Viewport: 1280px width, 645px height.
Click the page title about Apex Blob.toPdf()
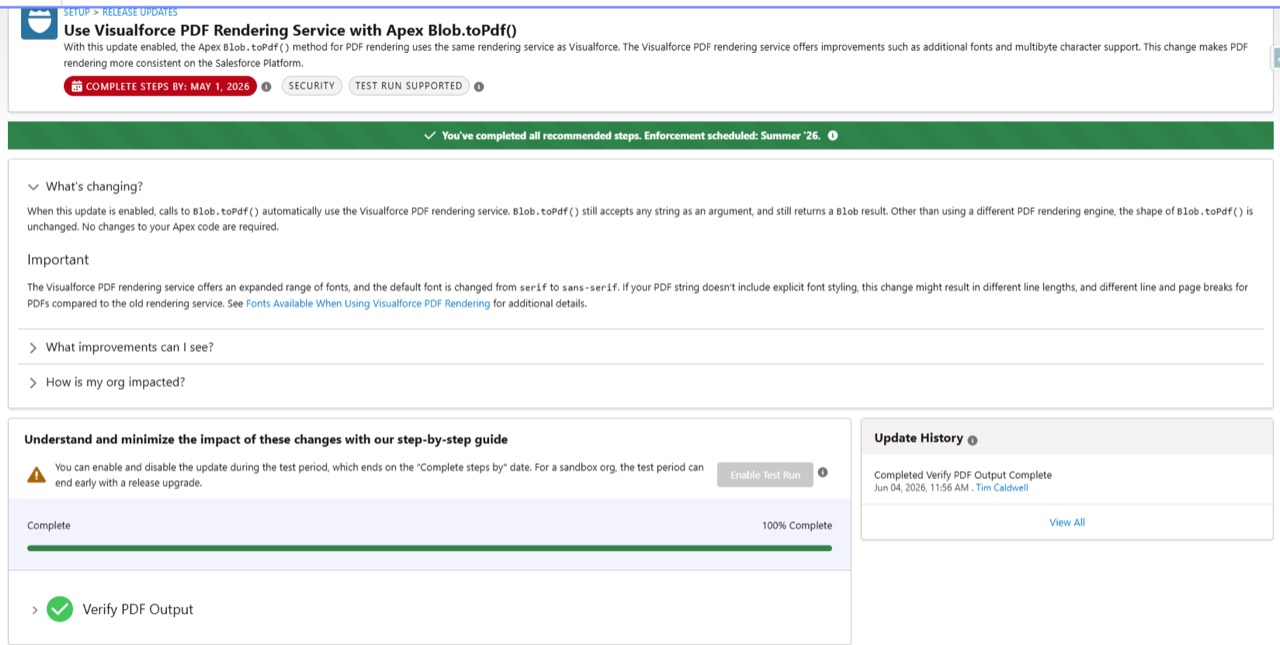click(291, 30)
